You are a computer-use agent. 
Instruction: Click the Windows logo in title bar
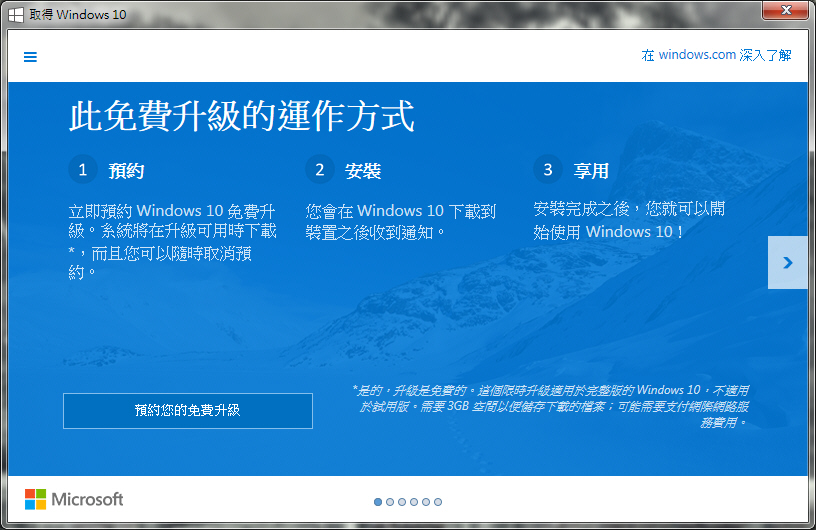(17, 15)
